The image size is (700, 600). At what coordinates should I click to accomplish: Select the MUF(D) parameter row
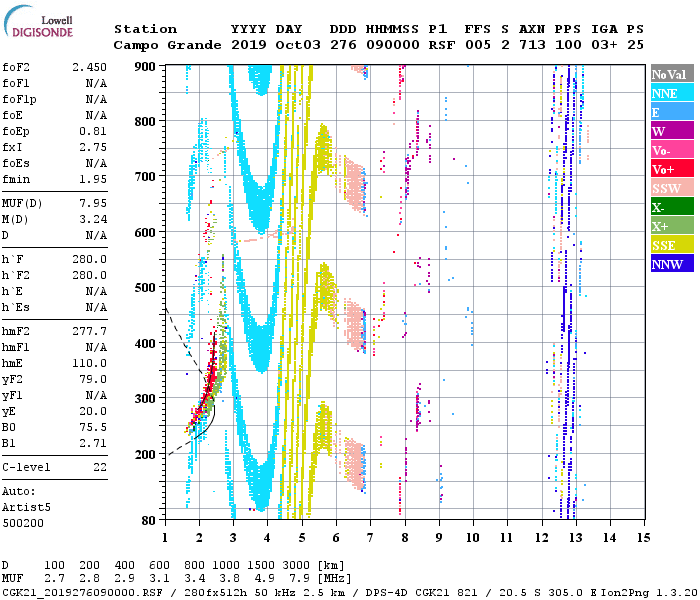tap(55, 204)
